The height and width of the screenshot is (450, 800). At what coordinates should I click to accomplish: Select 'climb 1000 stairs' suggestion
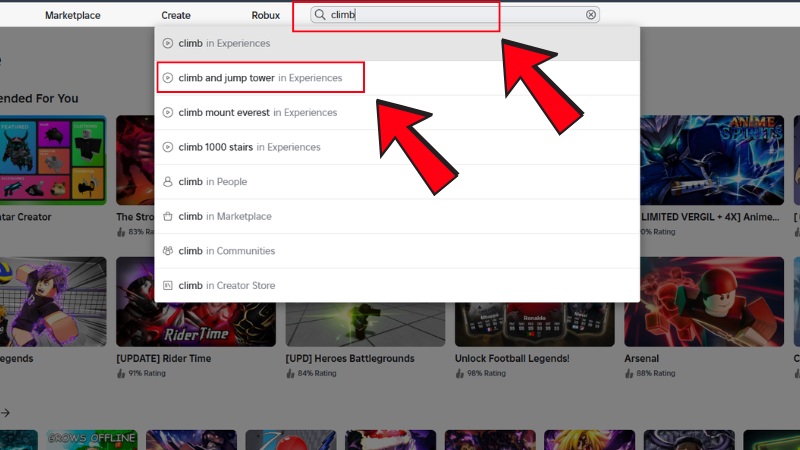(397, 147)
